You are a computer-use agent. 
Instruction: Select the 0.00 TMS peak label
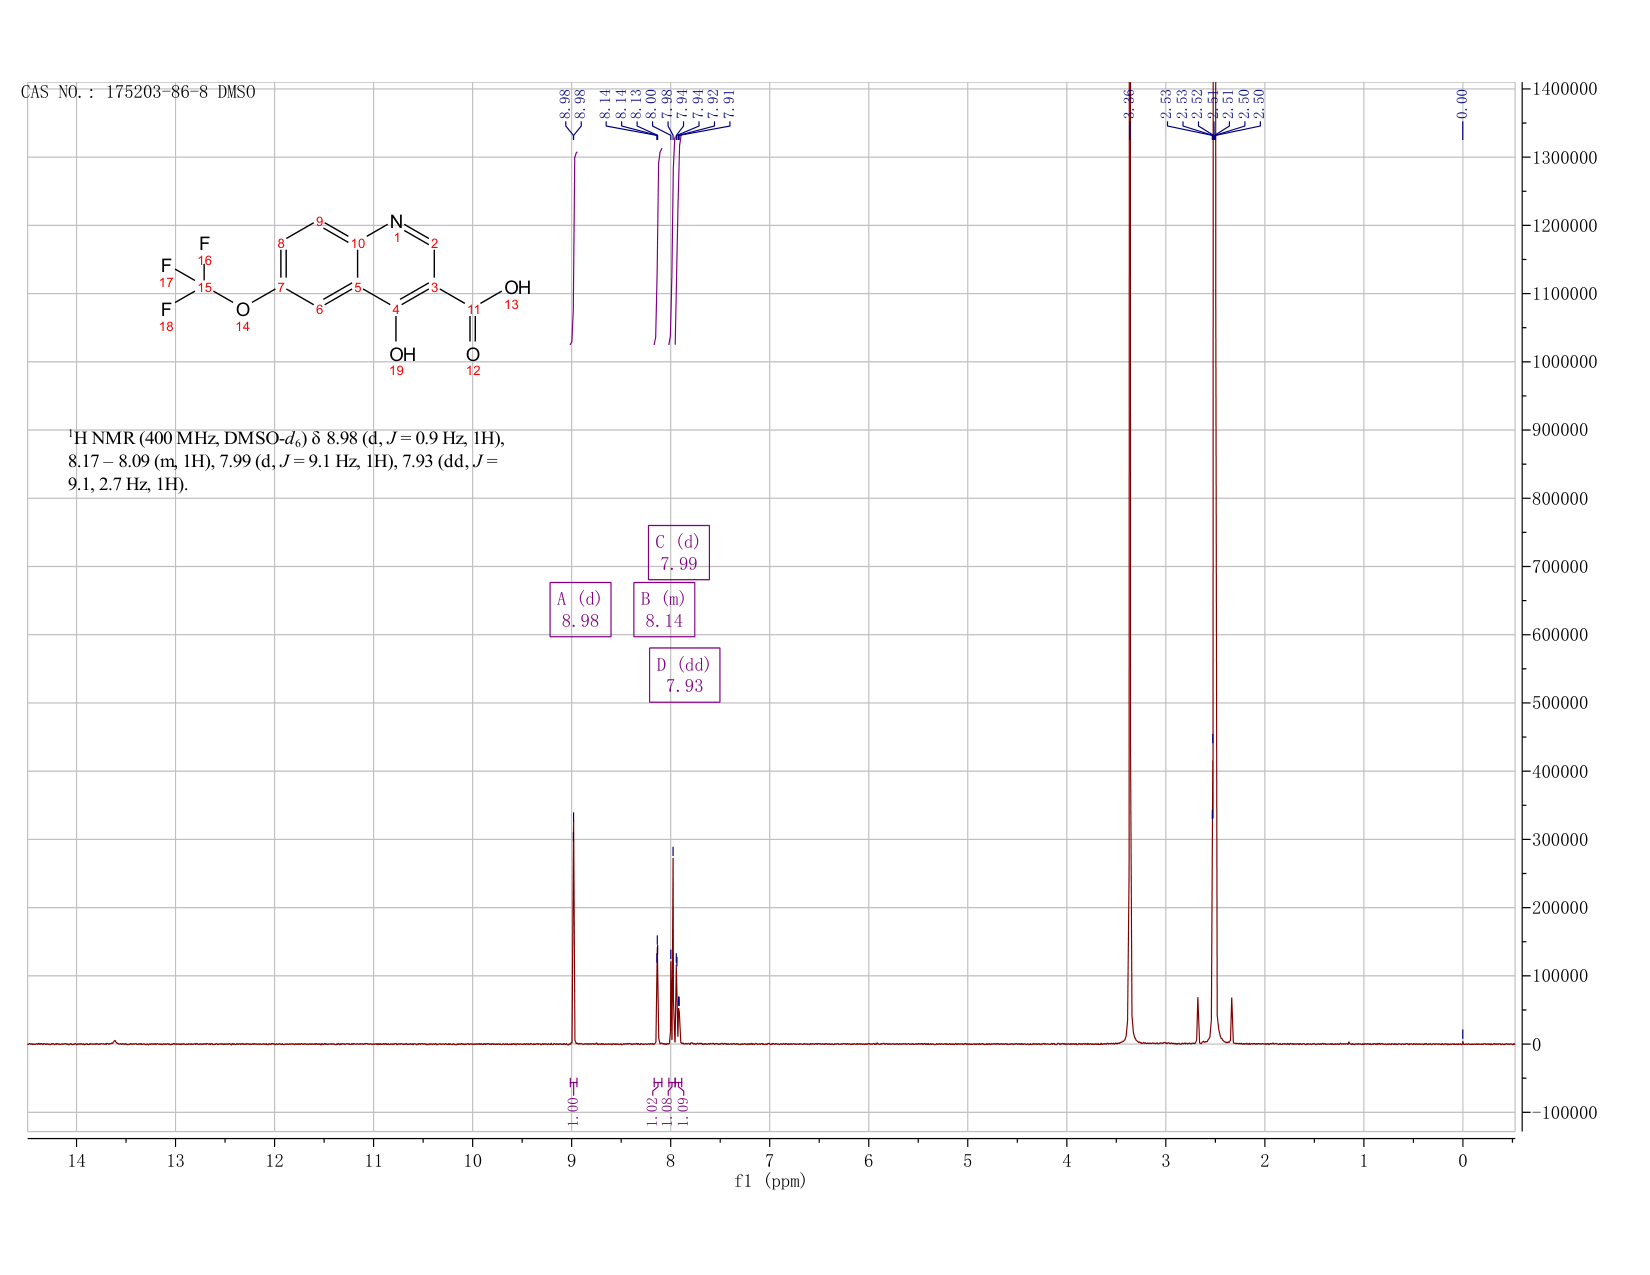click(x=1462, y=104)
